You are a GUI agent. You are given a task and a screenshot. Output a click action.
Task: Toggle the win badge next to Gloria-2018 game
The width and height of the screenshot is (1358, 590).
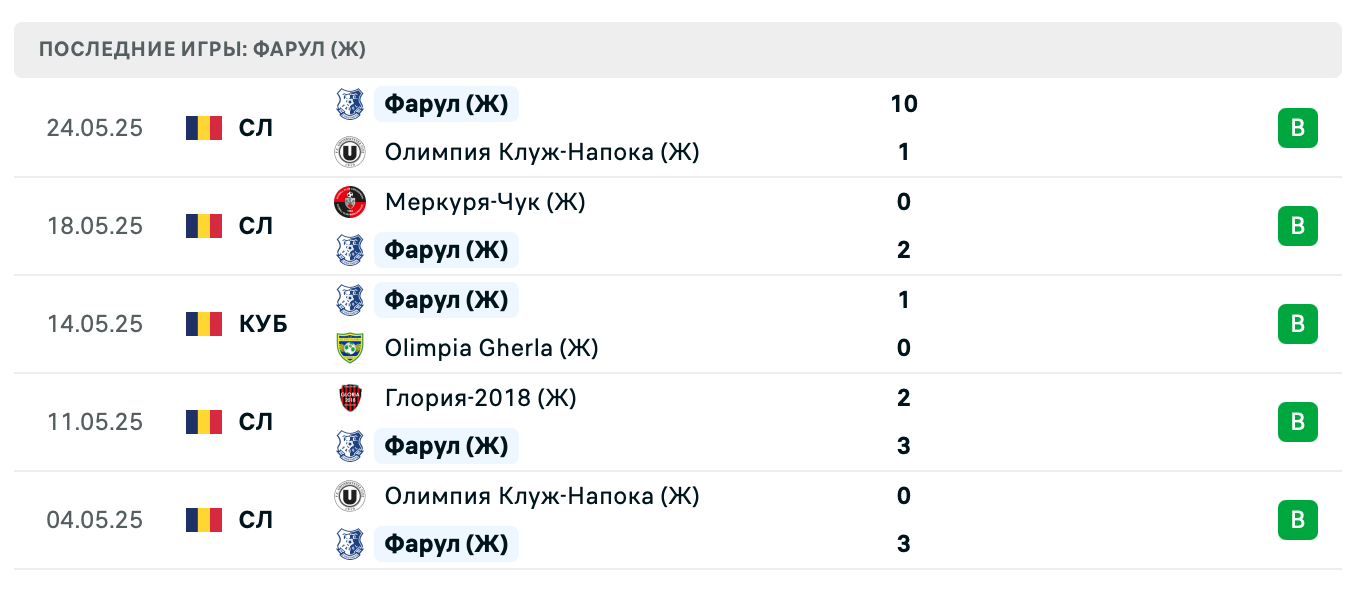coord(1297,422)
